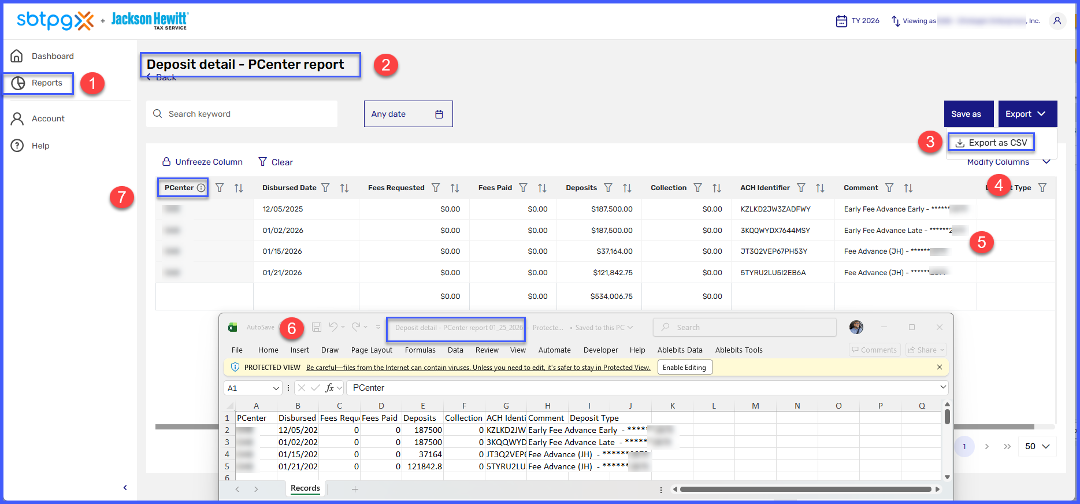Click the Search keyword field
Image resolution: width=1080 pixels, height=504 pixels.
(241, 114)
